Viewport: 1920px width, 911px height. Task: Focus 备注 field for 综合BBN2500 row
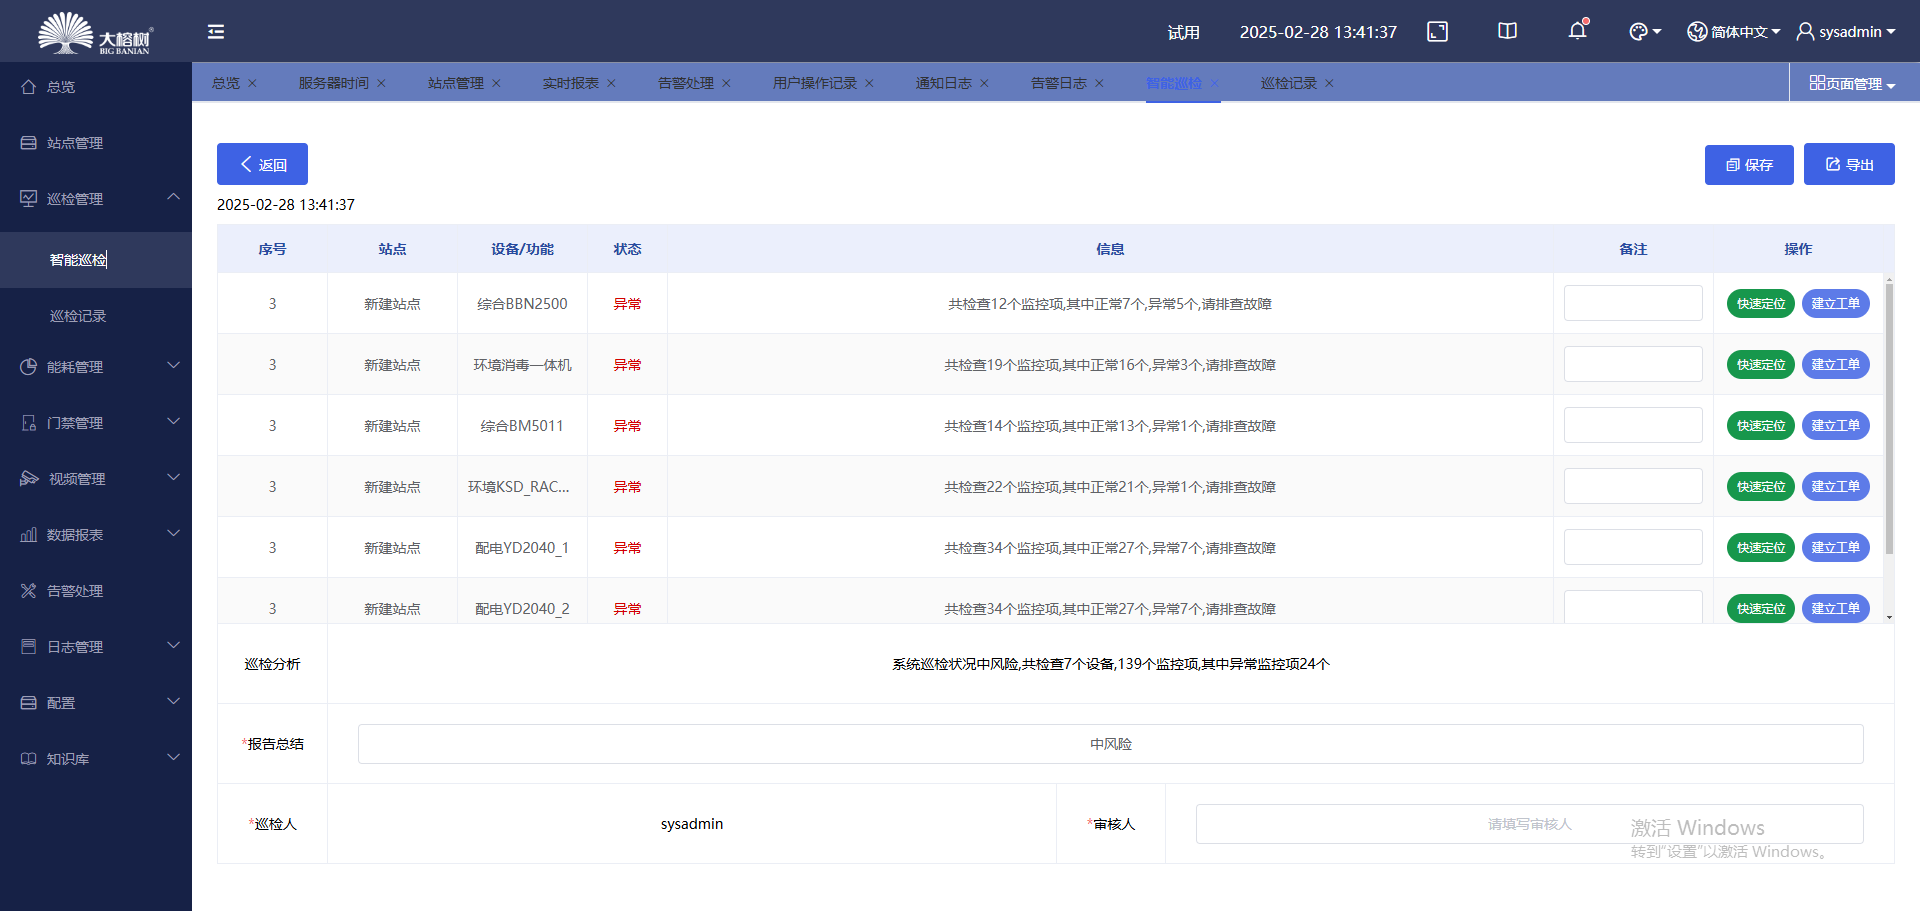pos(1633,303)
